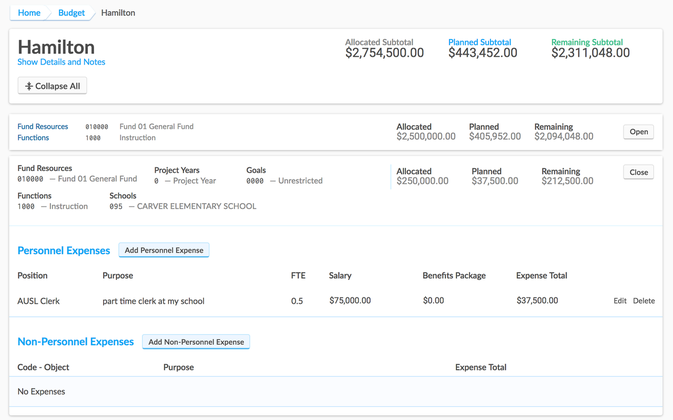
Task: Select the AUSL Clerk position row
Action: pyautogui.click(x=39, y=300)
